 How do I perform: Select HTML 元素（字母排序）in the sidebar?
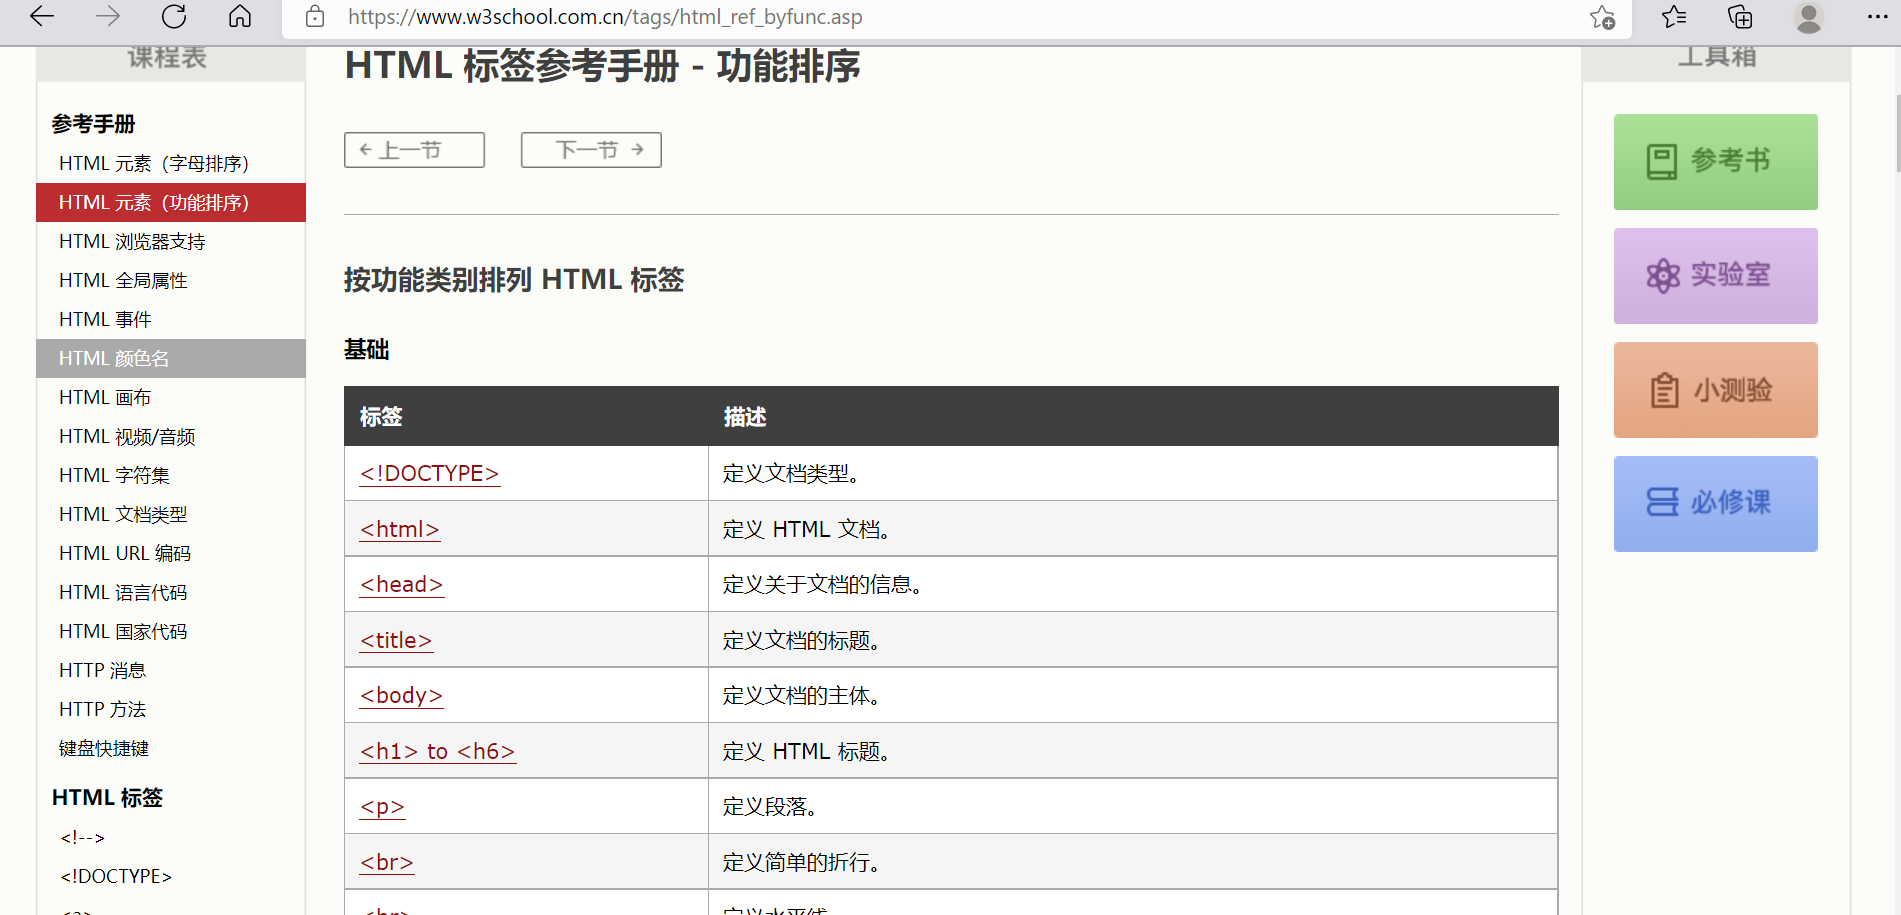(155, 163)
